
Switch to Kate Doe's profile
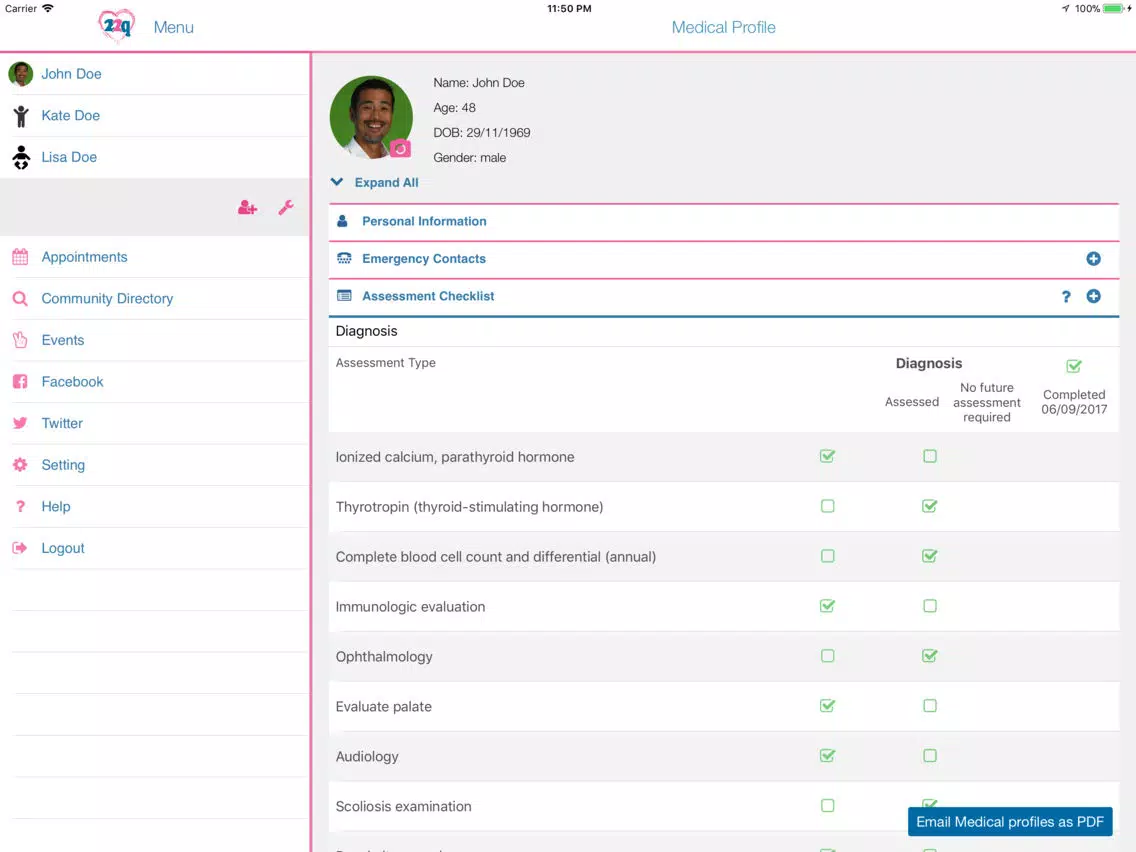(155, 116)
